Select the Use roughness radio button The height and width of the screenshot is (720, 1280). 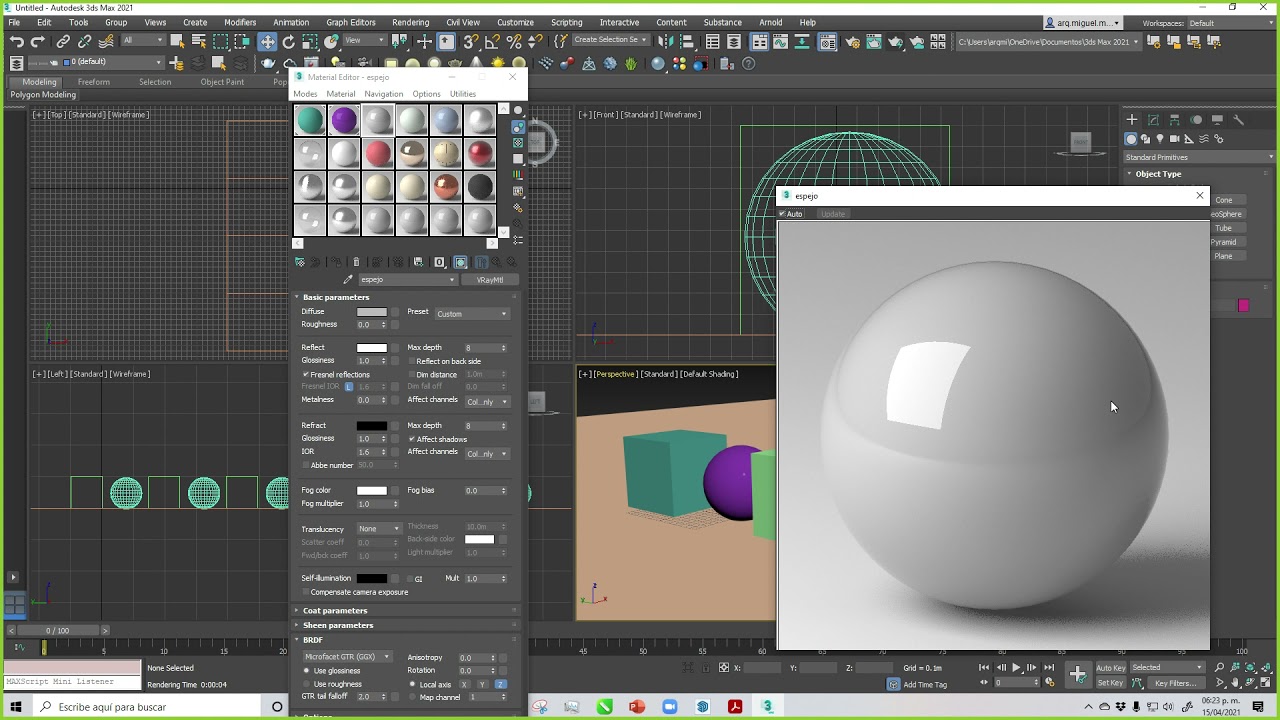(306, 684)
